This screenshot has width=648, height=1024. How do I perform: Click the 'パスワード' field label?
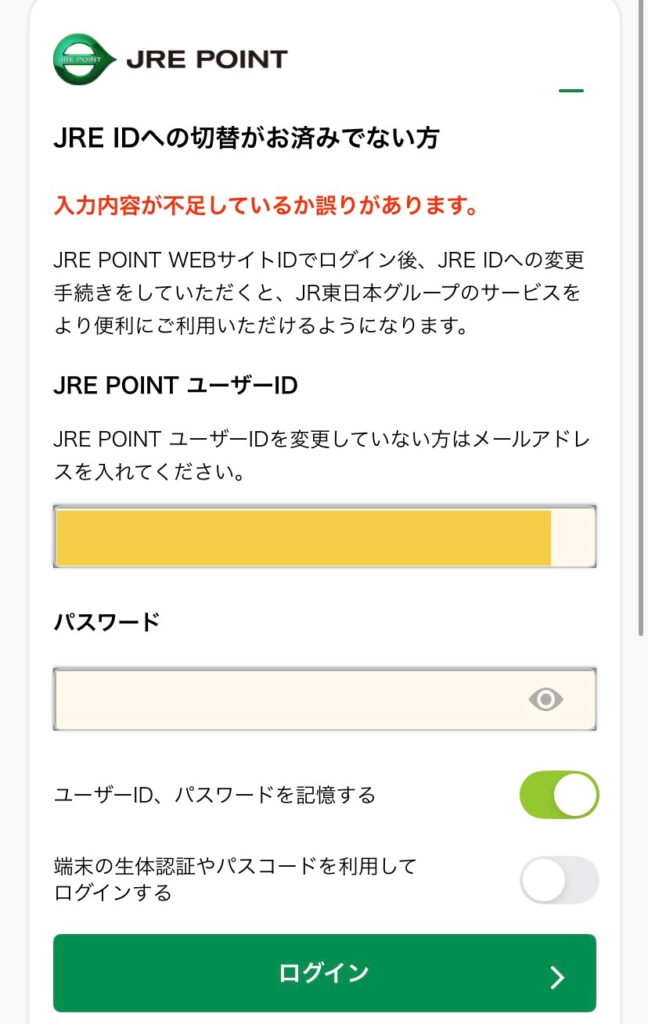pos(106,622)
